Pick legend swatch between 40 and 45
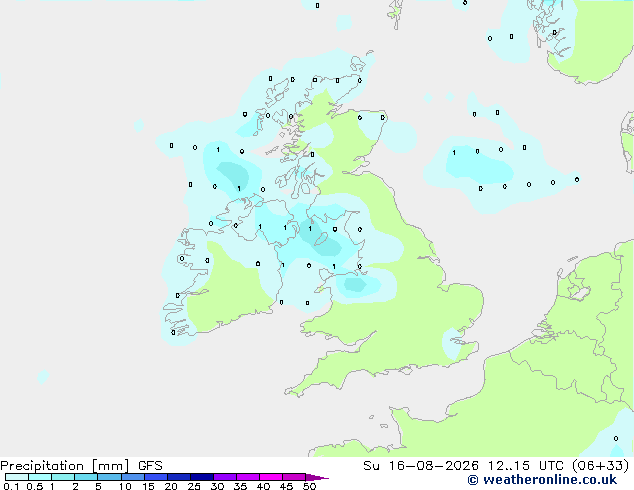Image resolution: width=634 pixels, height=490 pixels. [x=271, y=477]
